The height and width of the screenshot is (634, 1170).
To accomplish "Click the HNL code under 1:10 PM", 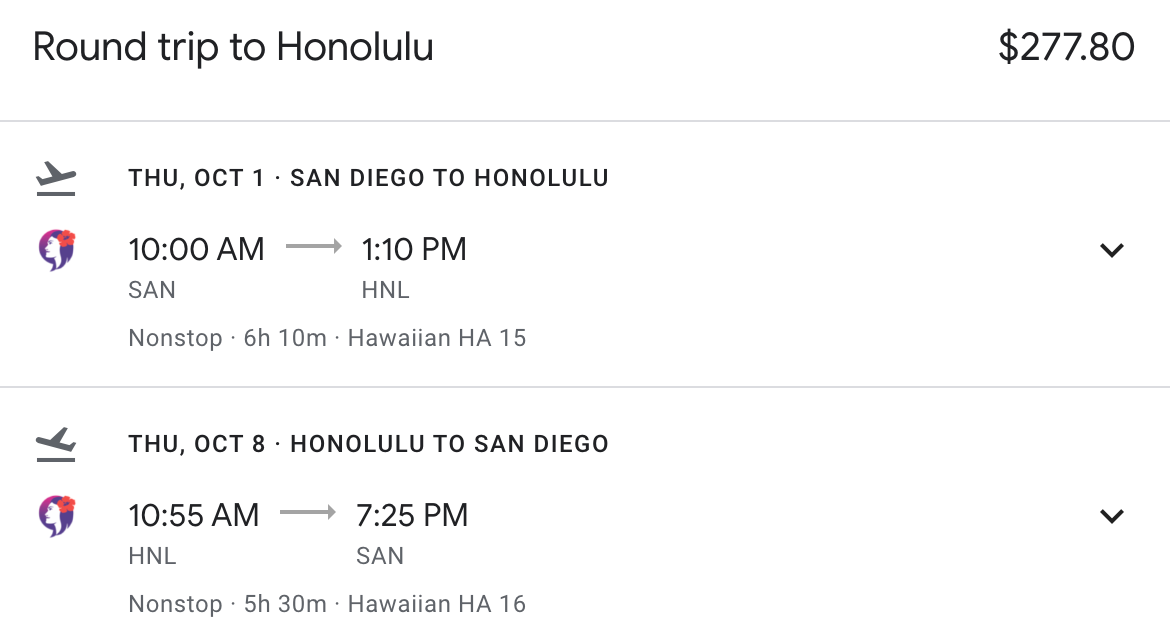I will (x=386, y=291).
